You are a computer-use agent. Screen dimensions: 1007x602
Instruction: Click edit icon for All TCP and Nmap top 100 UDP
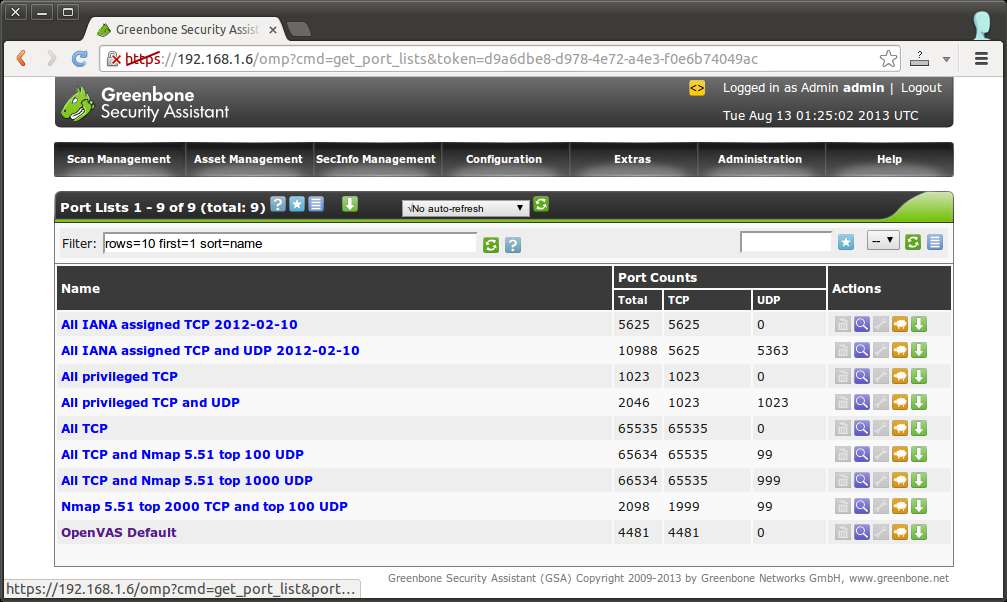point(881,454)
